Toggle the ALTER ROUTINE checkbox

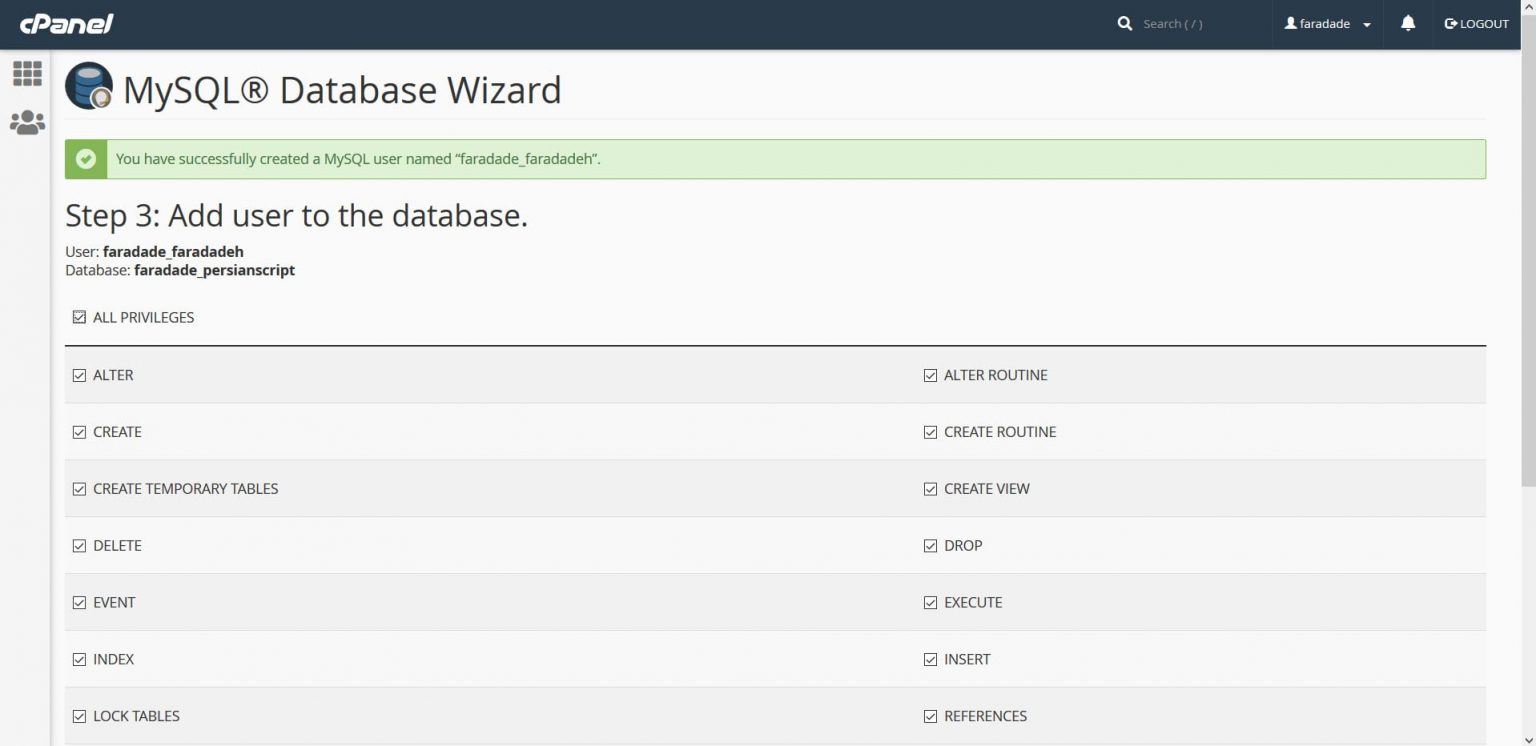pos(930,376)
